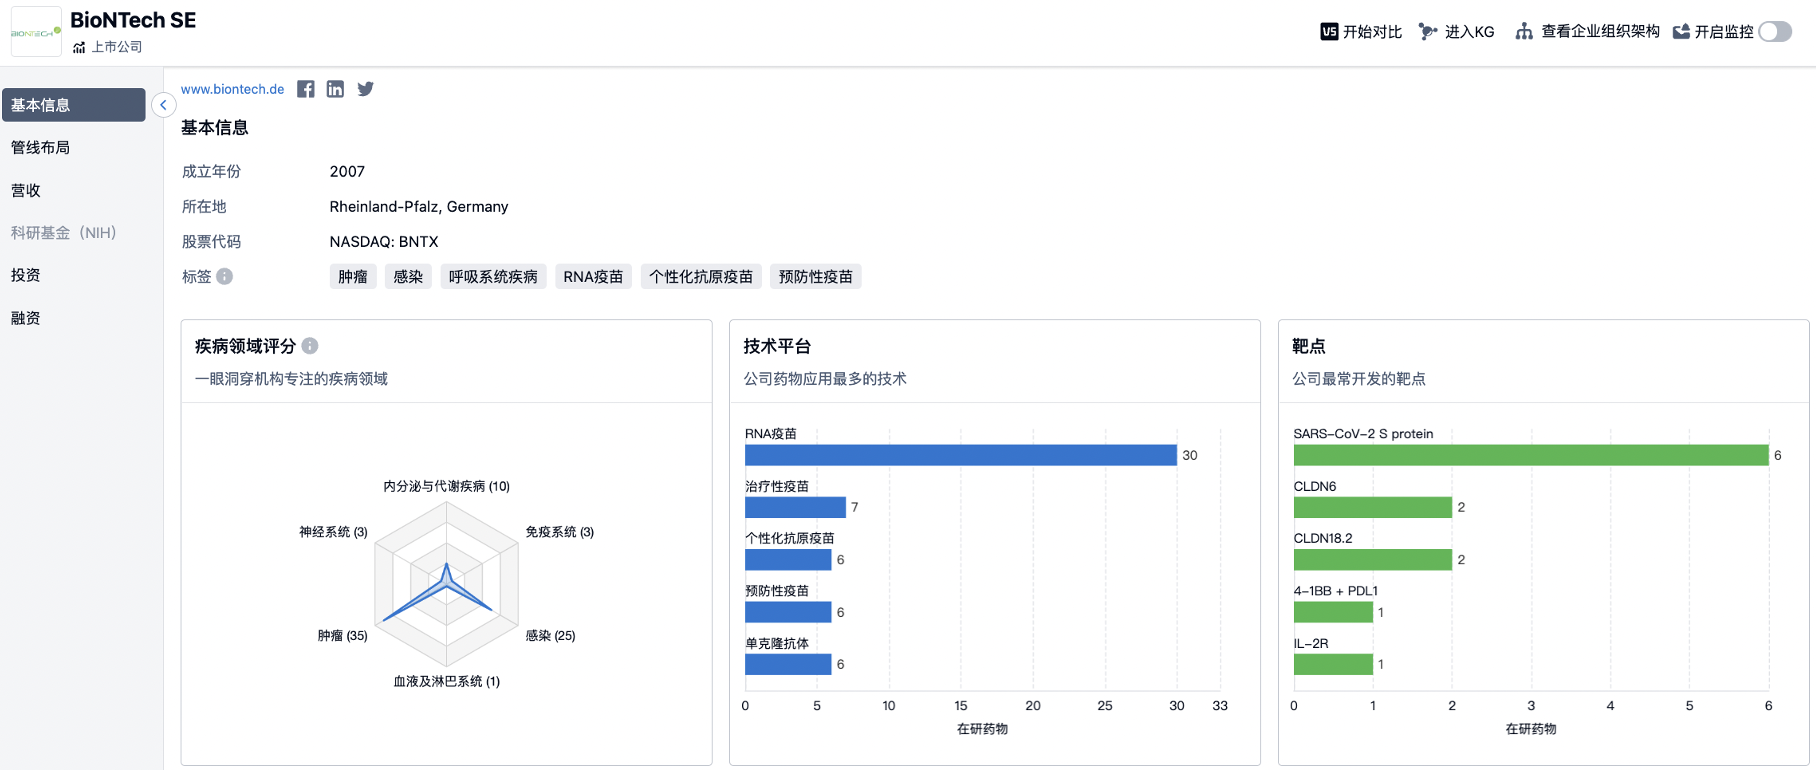Click the blue RNA疫苗 bar in chart
Viewport: 1816px width, 770px height.
[960, 455]
